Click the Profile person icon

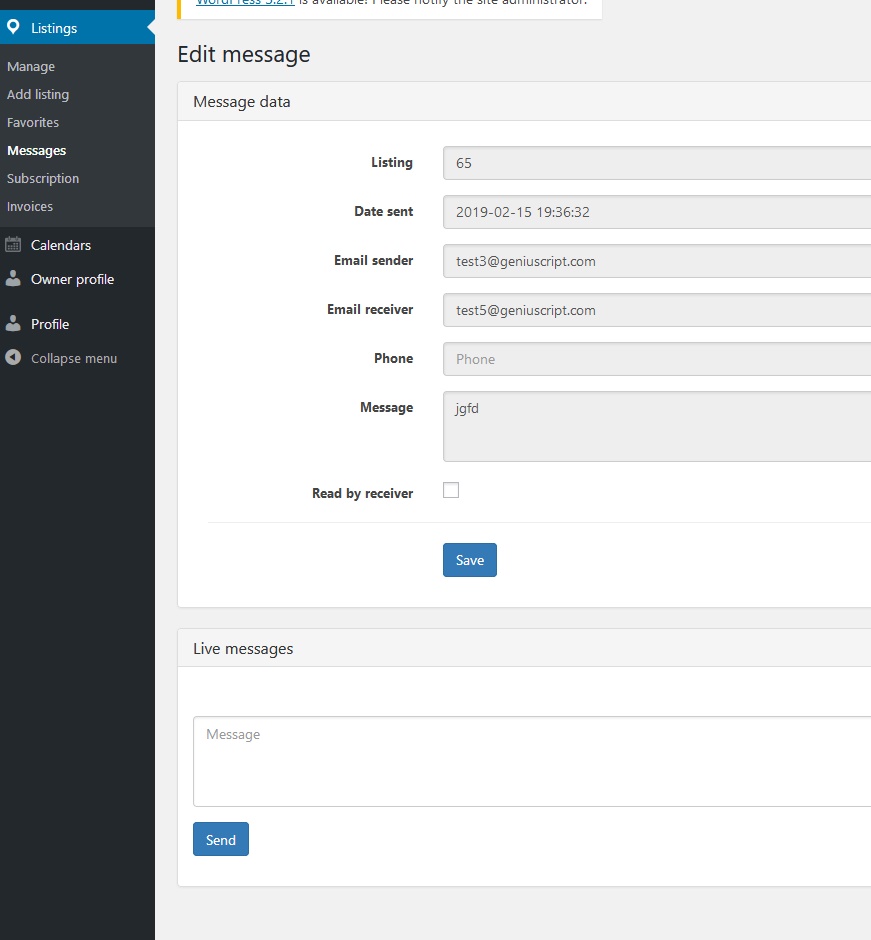(13, 324)
